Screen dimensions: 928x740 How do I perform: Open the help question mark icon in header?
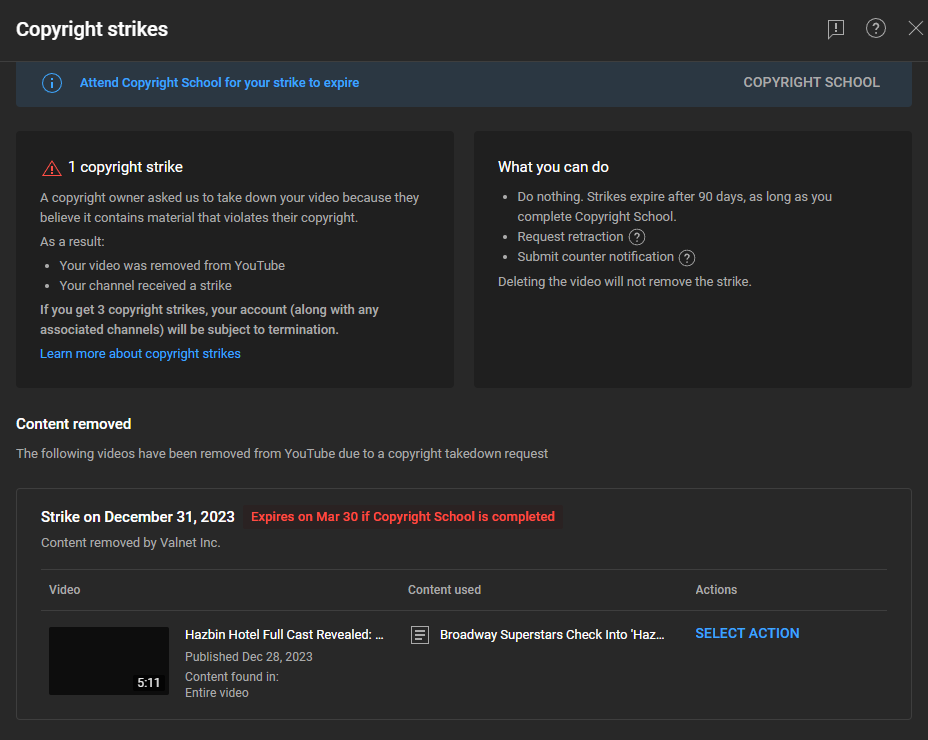click(876, 28)
